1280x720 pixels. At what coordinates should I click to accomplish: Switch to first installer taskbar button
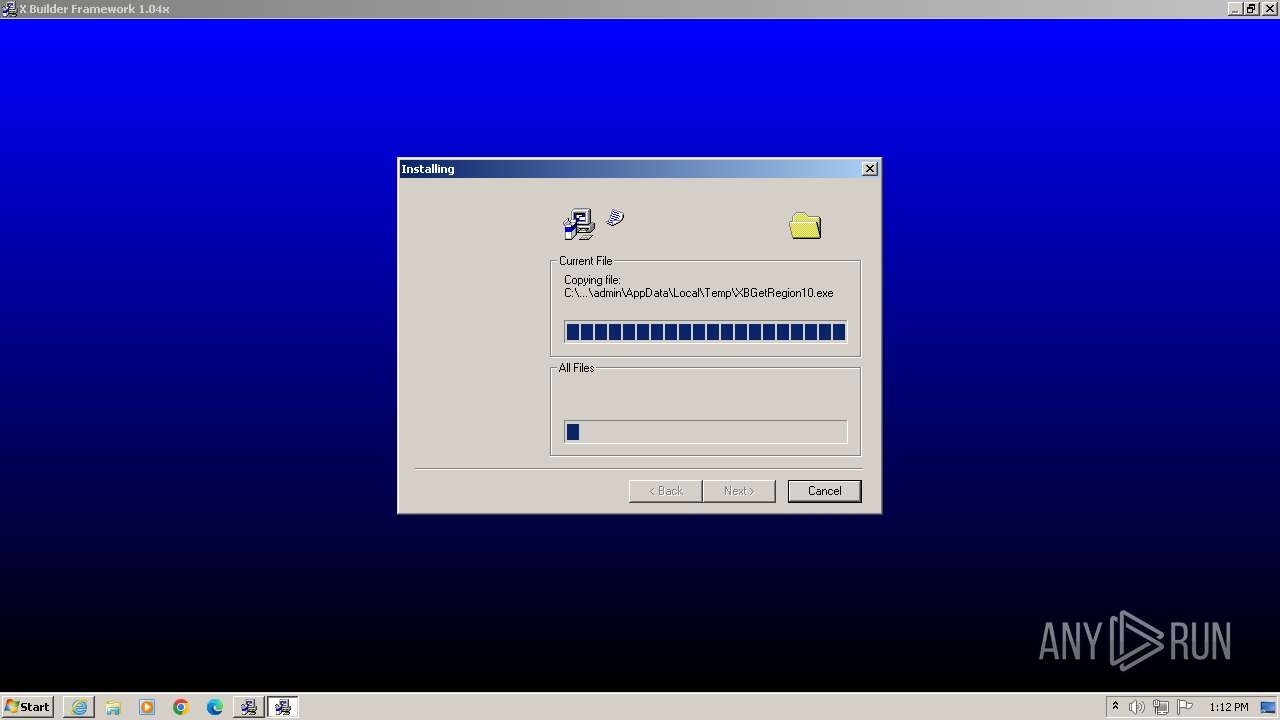click(x=248, y=707)
